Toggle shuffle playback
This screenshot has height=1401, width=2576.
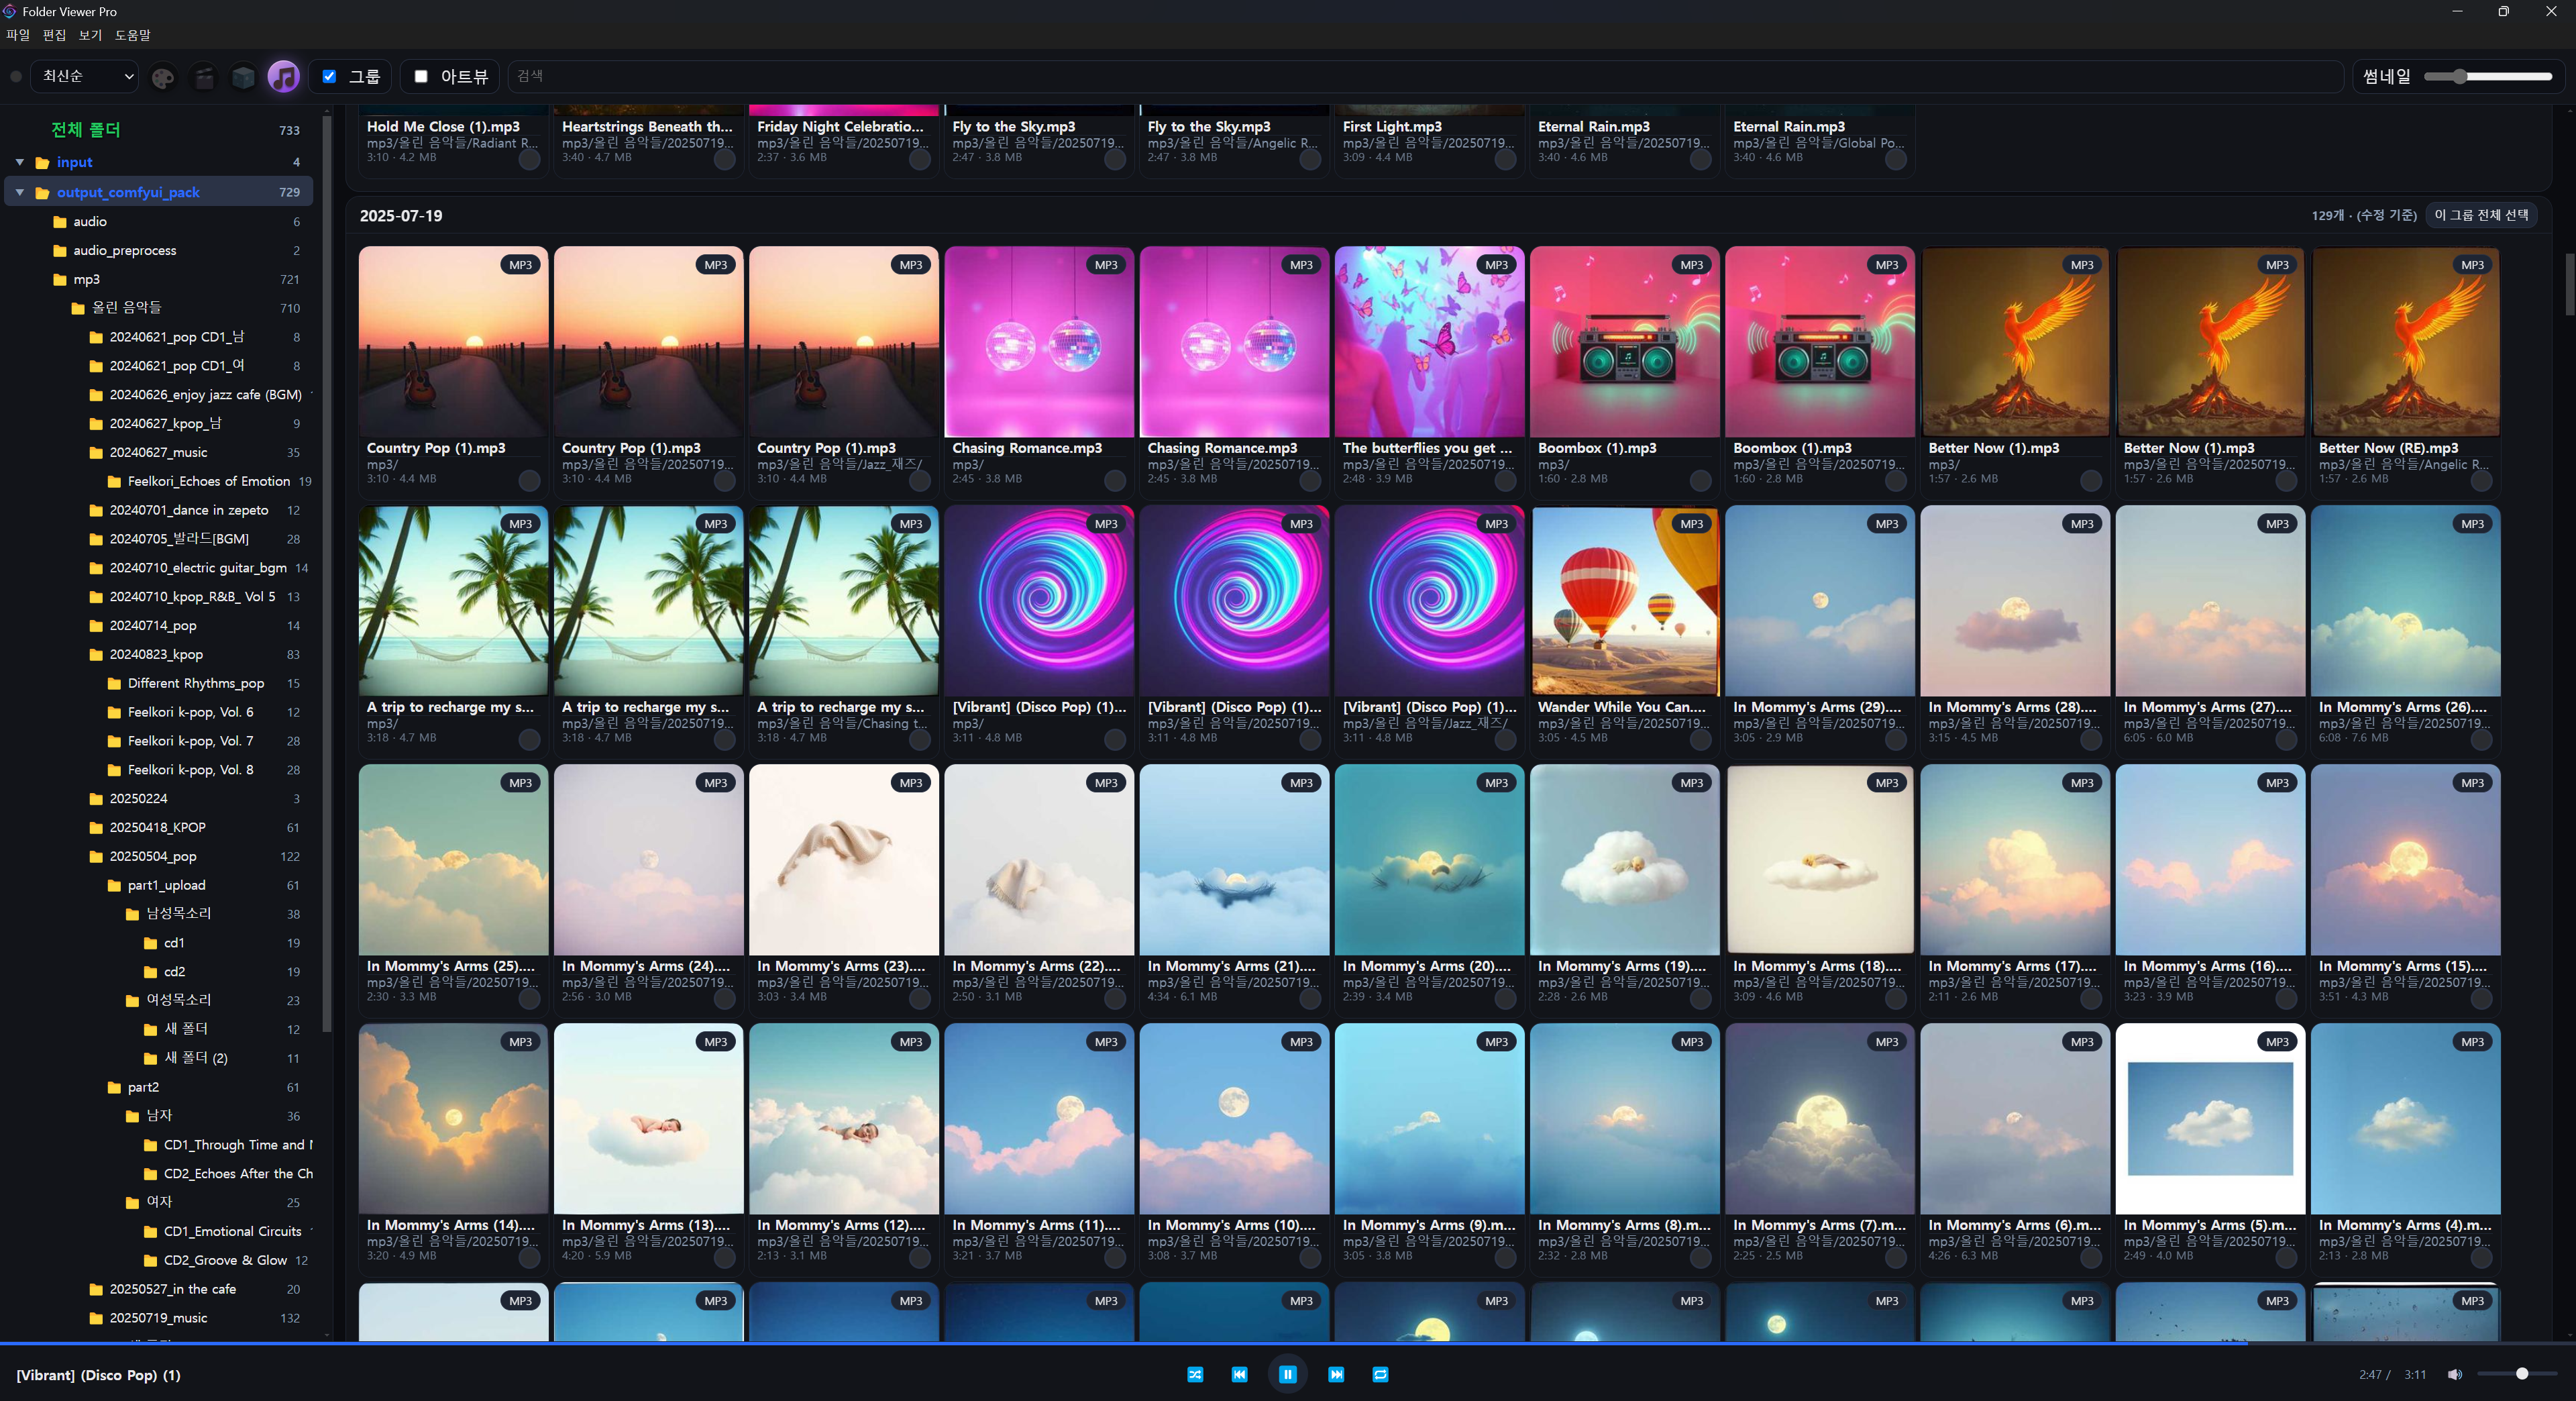click(1195, 1374)
